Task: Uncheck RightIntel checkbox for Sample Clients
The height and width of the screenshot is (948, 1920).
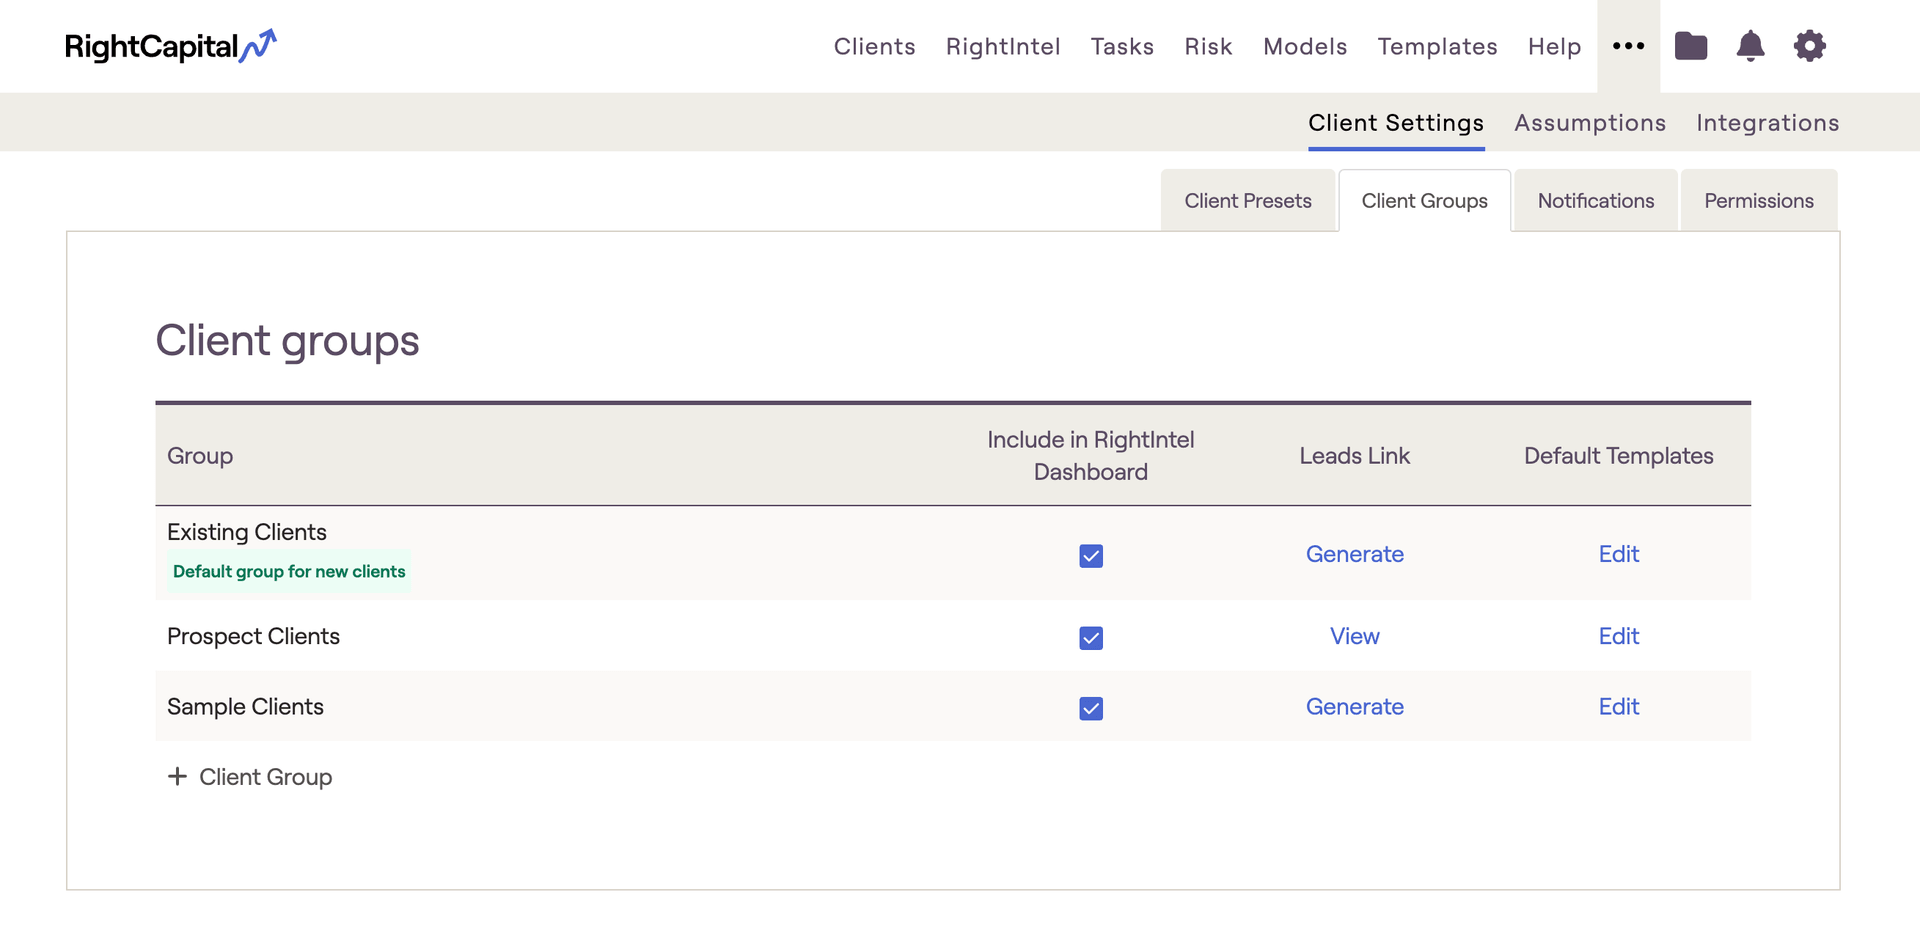Action: (x=1091, y=708)
